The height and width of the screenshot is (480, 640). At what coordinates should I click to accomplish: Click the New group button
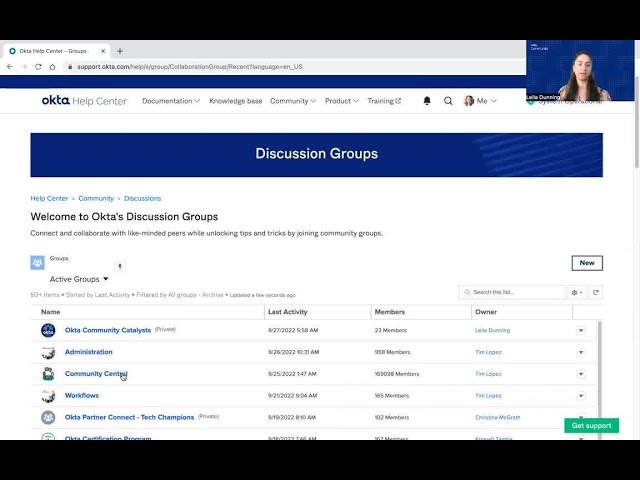tap(587, 263)
